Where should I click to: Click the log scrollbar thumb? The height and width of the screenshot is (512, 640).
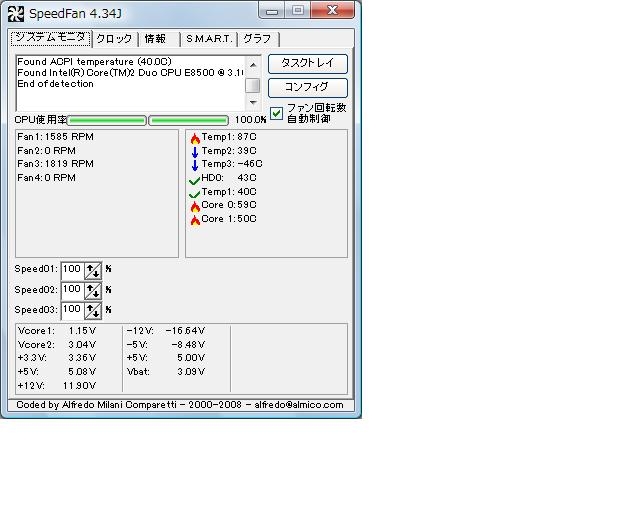253,85
